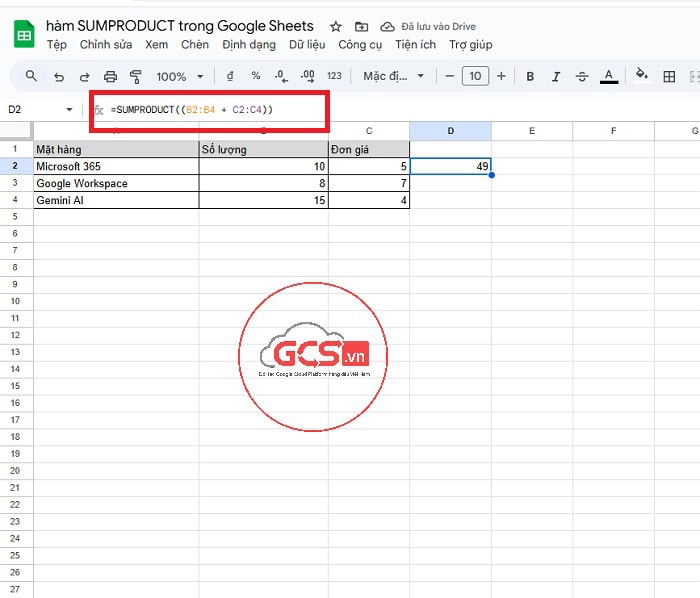
Task: Select the paint format roller icon
Action: (136, 76)
